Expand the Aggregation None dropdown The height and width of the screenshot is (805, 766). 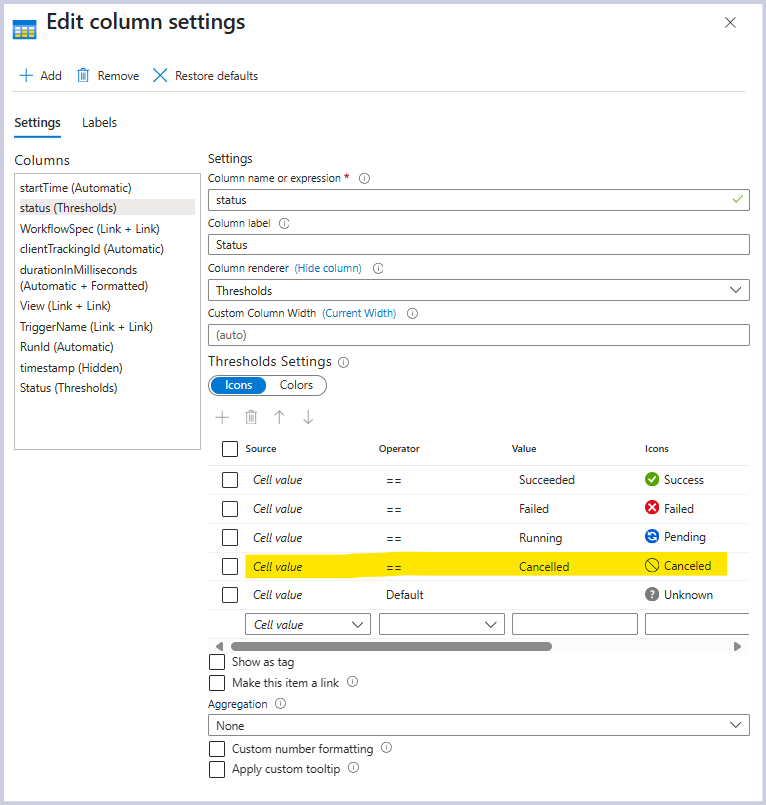[x=478, y=725]
